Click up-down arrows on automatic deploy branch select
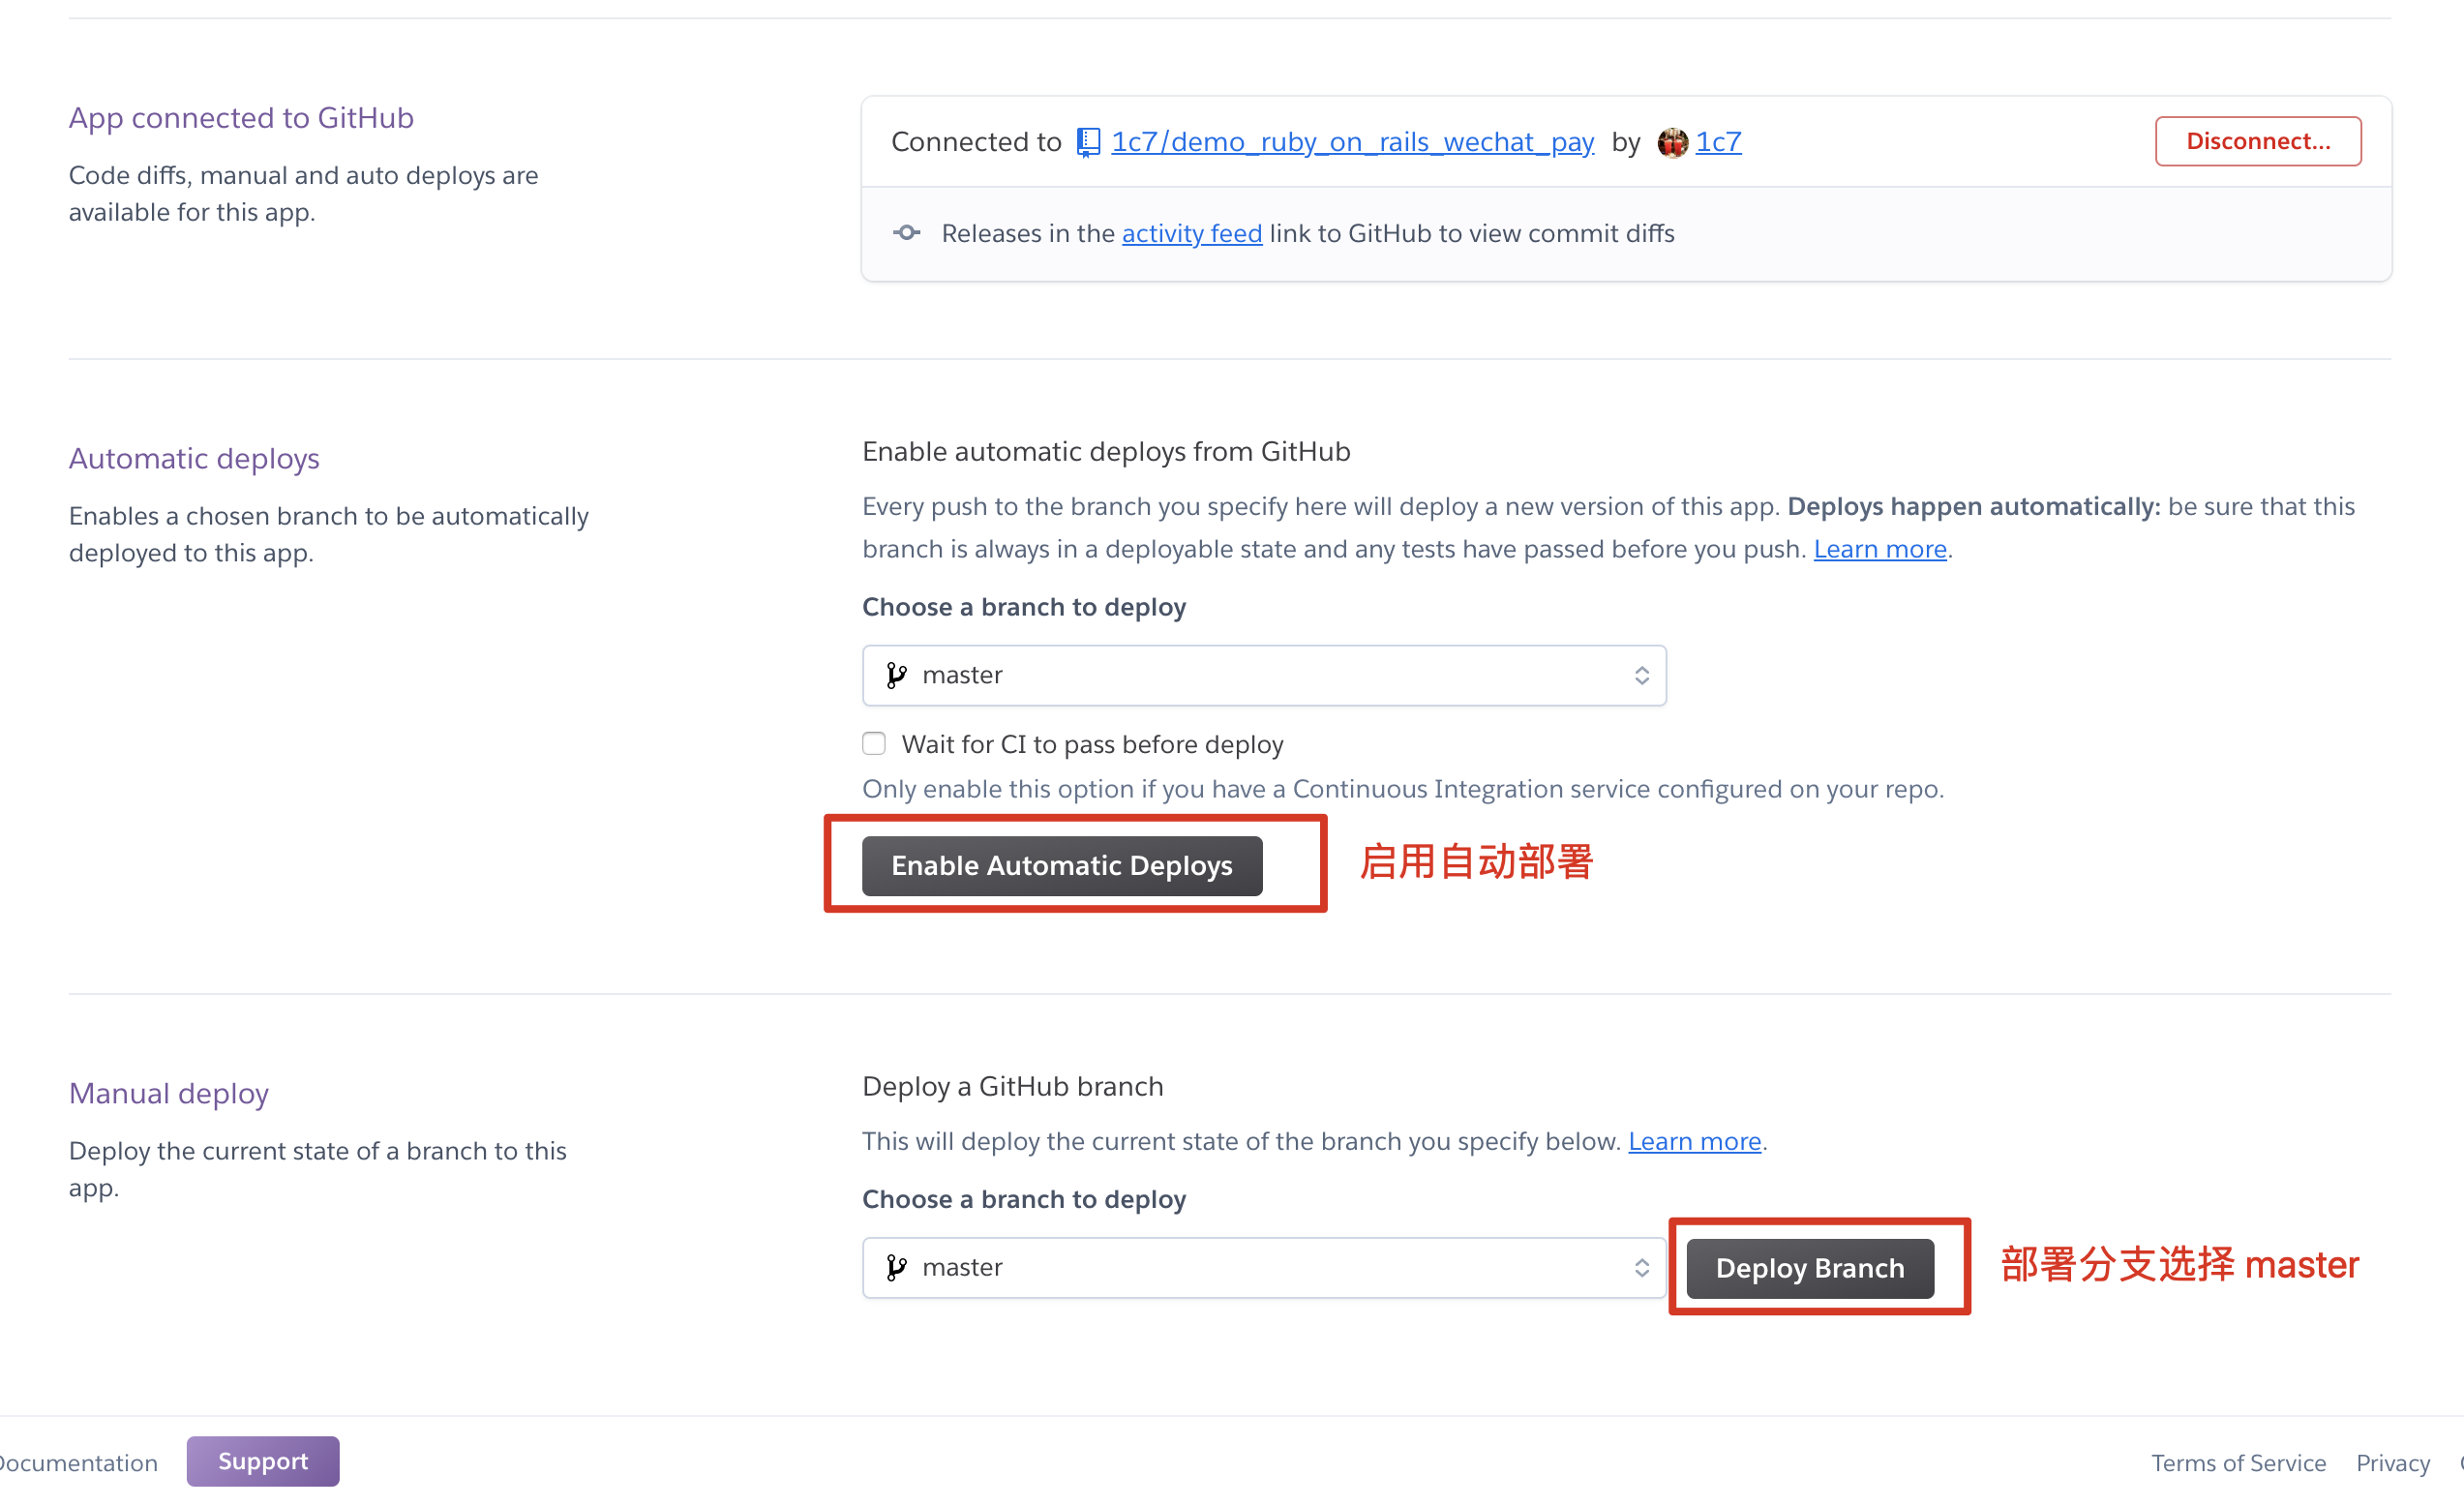The image size is (2464, 1506). pyautogui.click(x=1641, y=675)
